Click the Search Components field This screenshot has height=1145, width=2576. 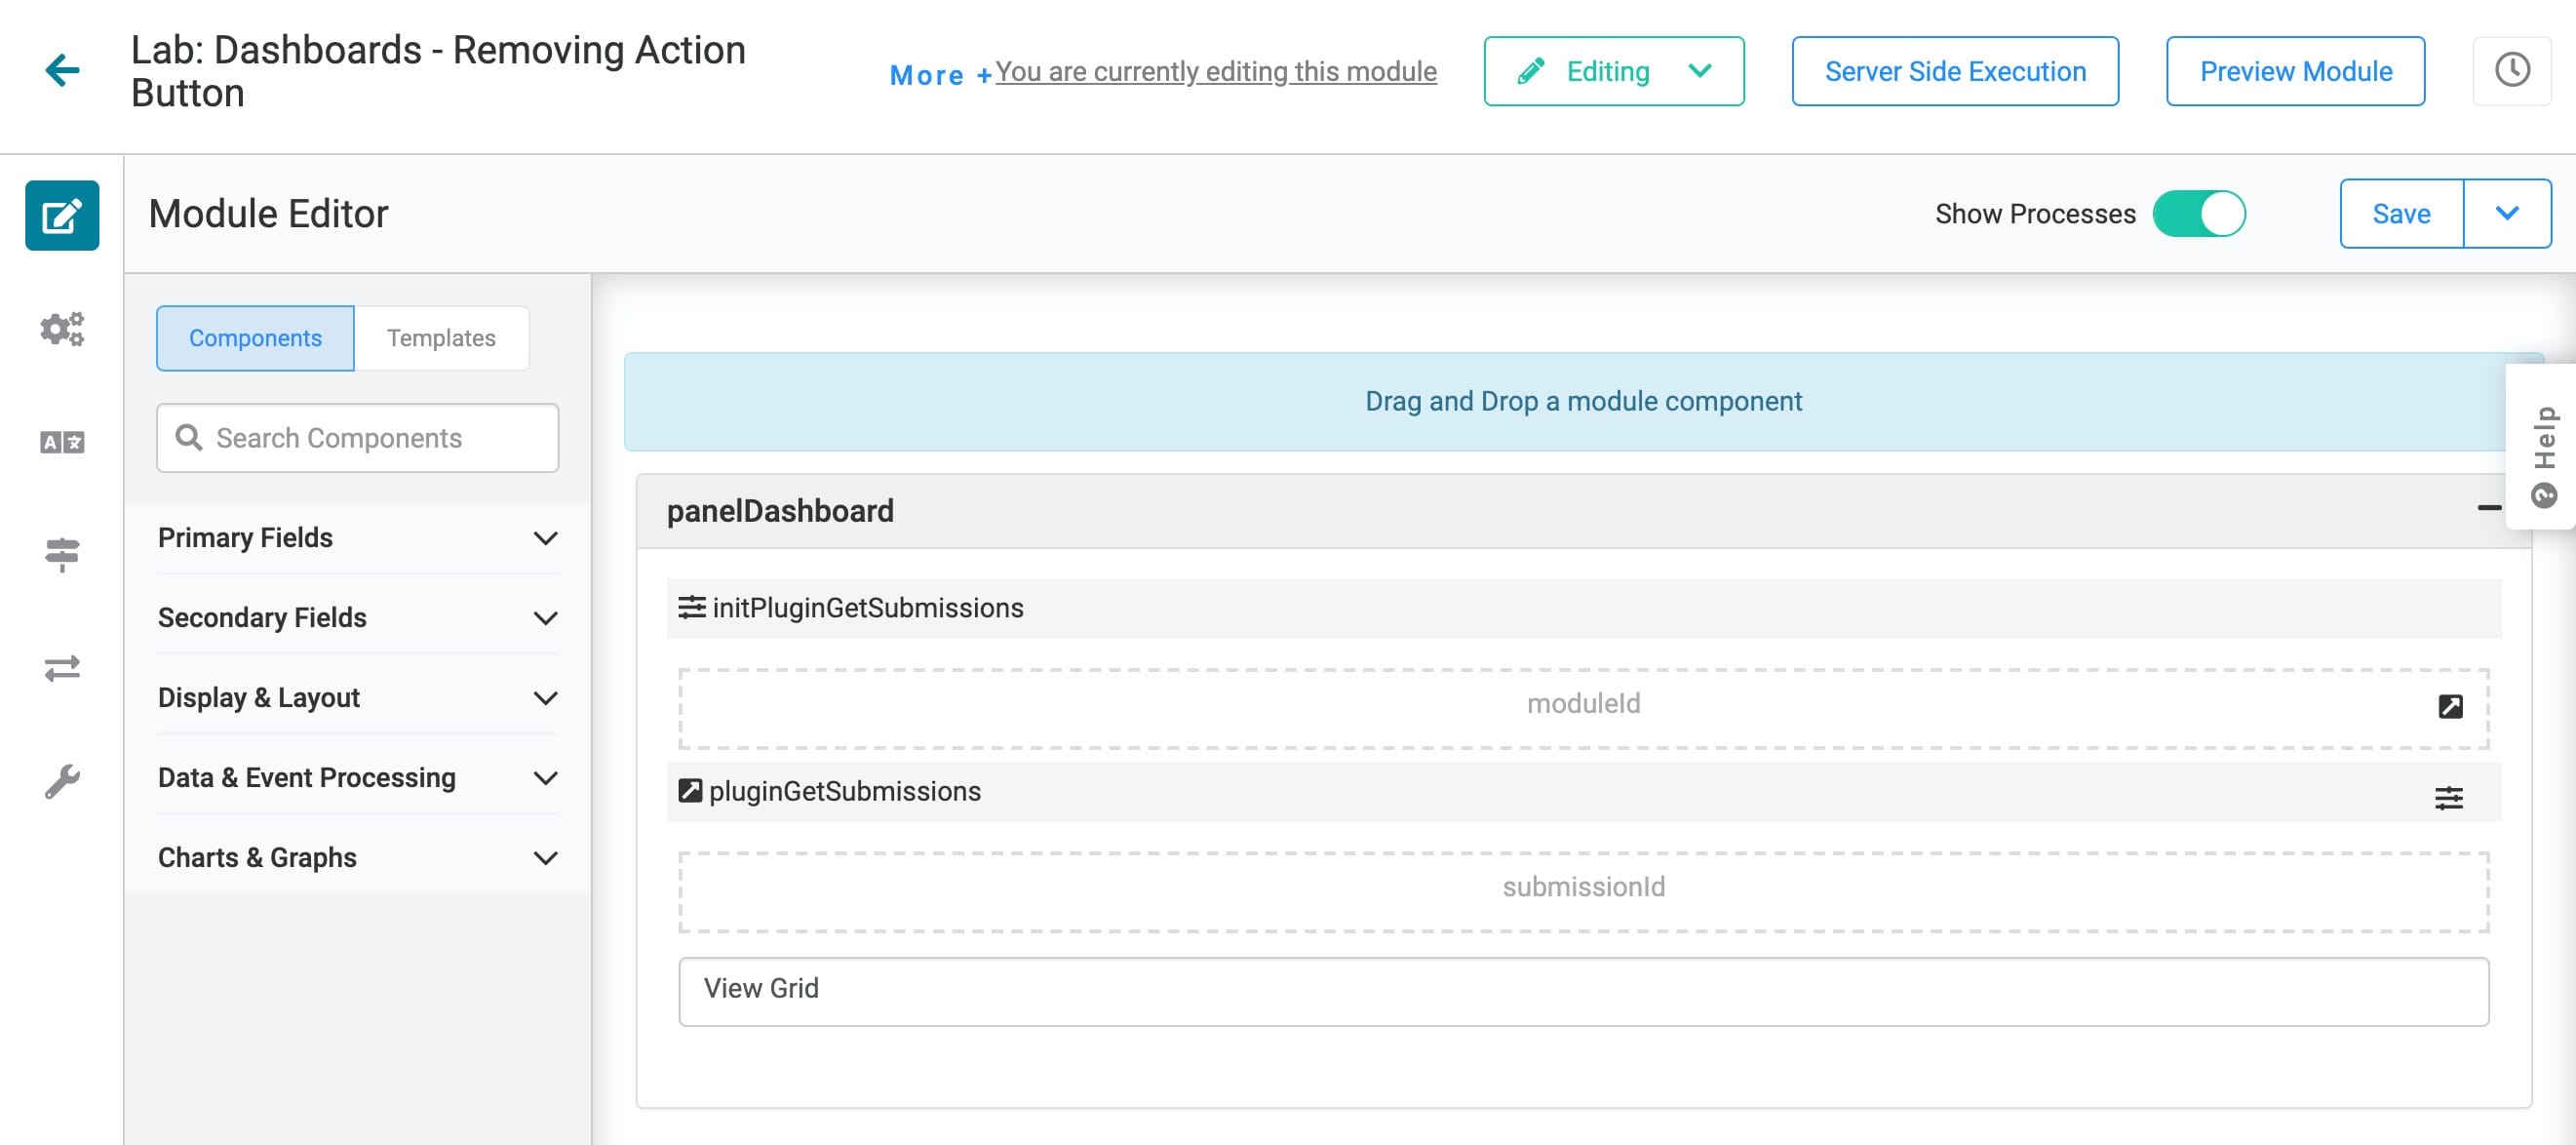point(357,438)
